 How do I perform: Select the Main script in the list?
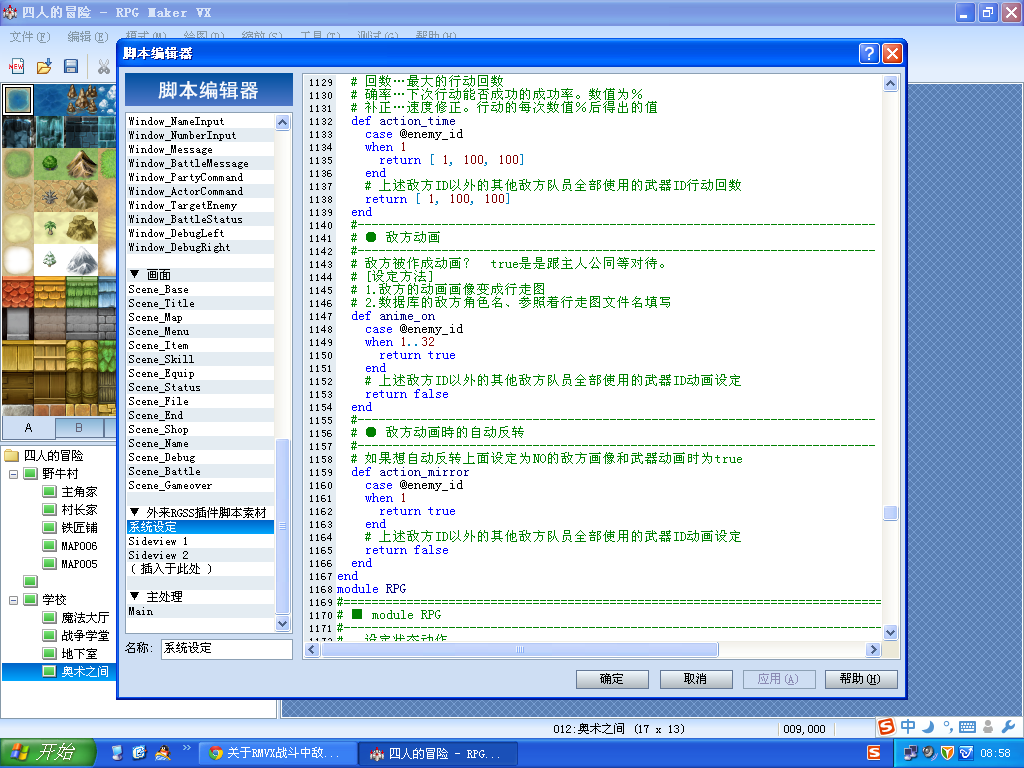(200, 611)
